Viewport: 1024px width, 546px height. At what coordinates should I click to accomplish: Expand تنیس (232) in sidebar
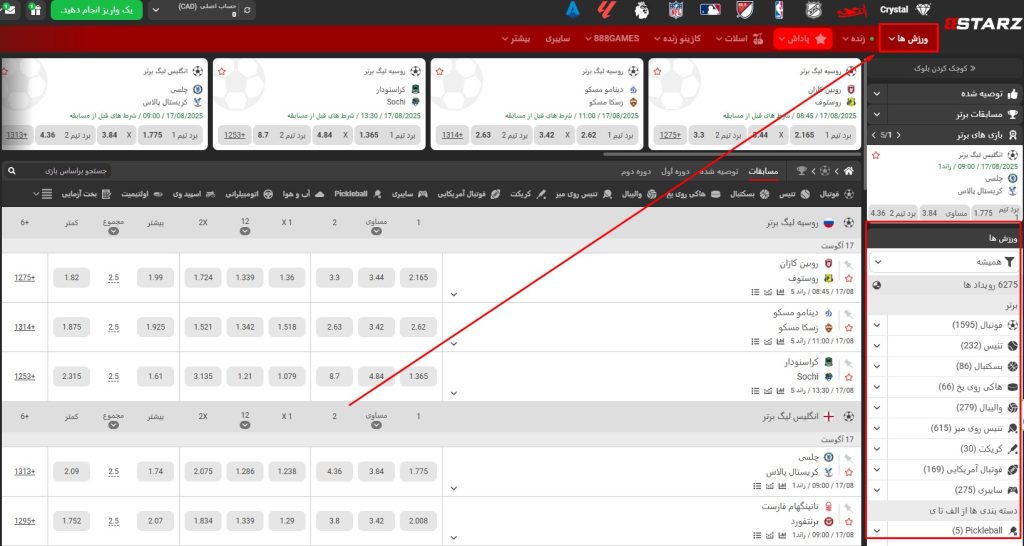point(877,346)
